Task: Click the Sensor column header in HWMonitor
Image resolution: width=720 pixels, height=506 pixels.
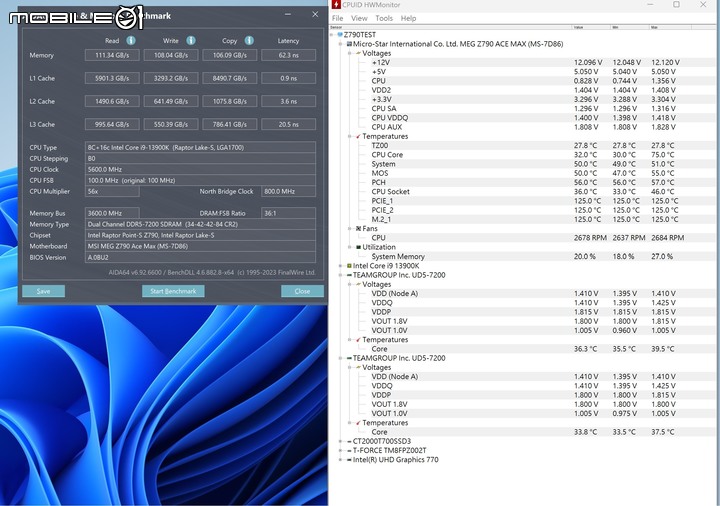Action: coord(451,28)
